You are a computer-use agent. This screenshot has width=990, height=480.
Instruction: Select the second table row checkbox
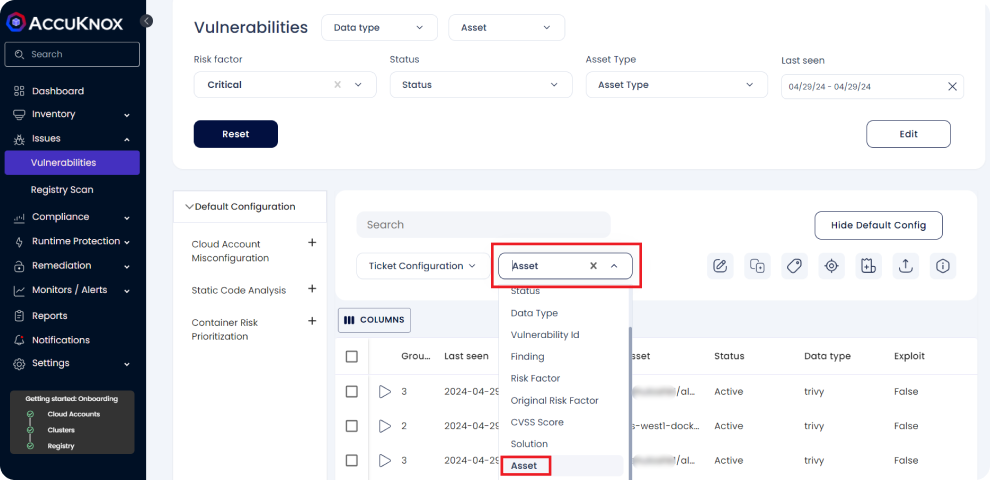click(x=351, y=426)
